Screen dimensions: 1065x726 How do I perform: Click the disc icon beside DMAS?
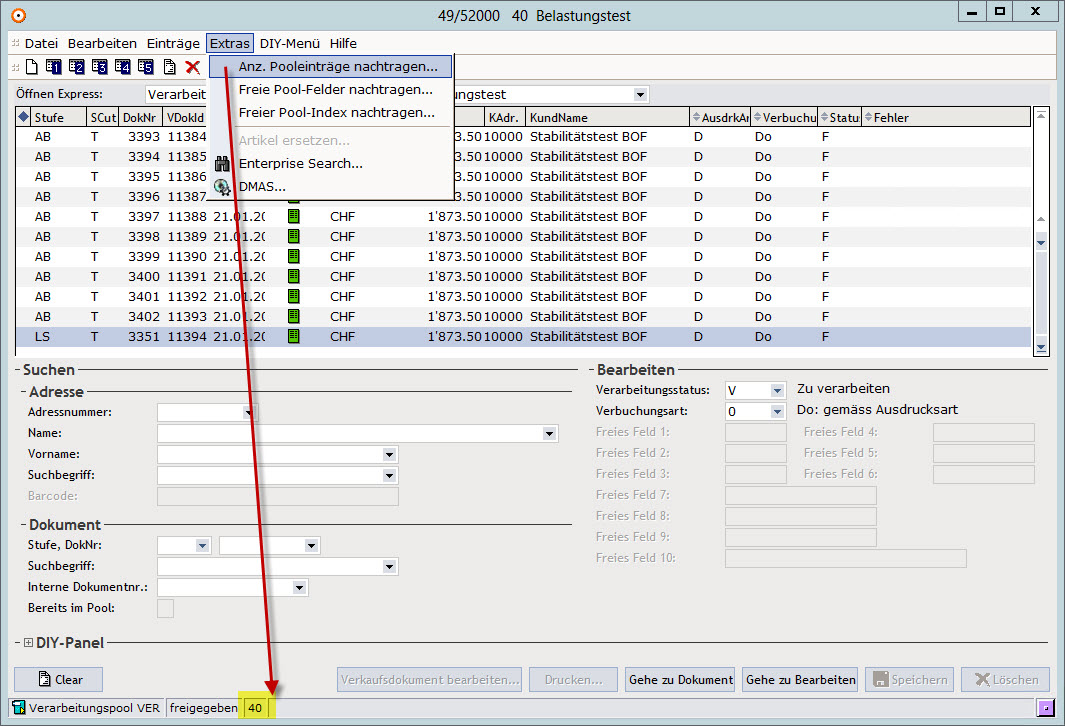(222, 187)
